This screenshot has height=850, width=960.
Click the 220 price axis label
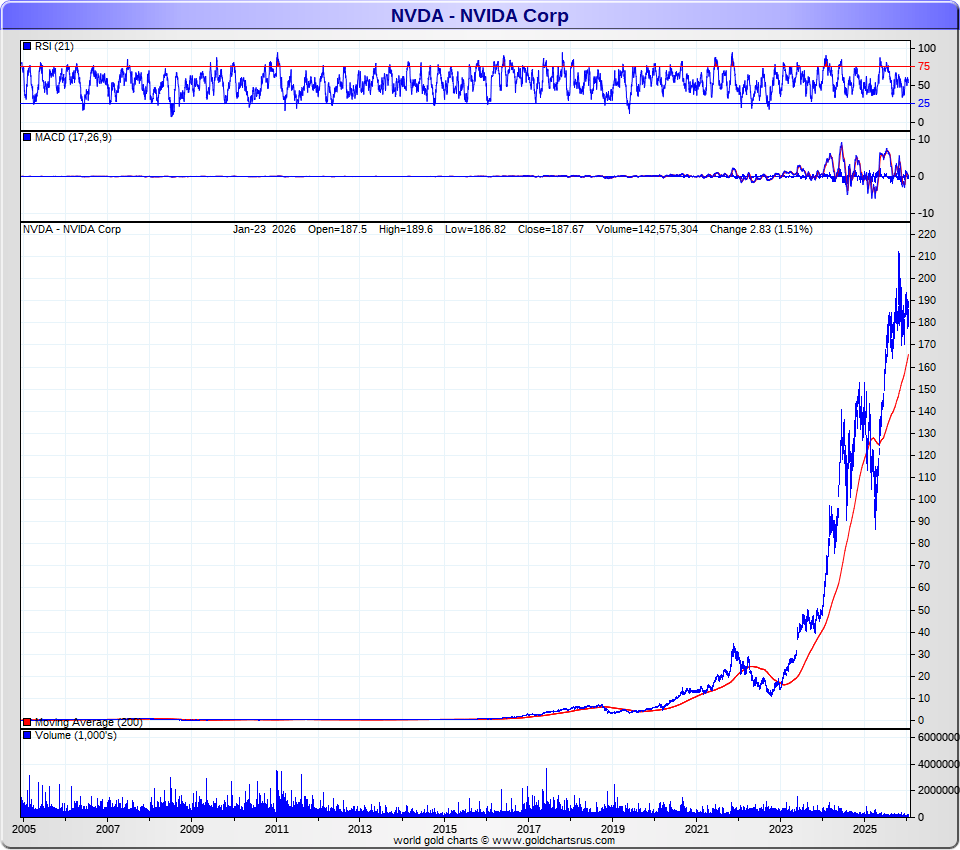[926, 234]
